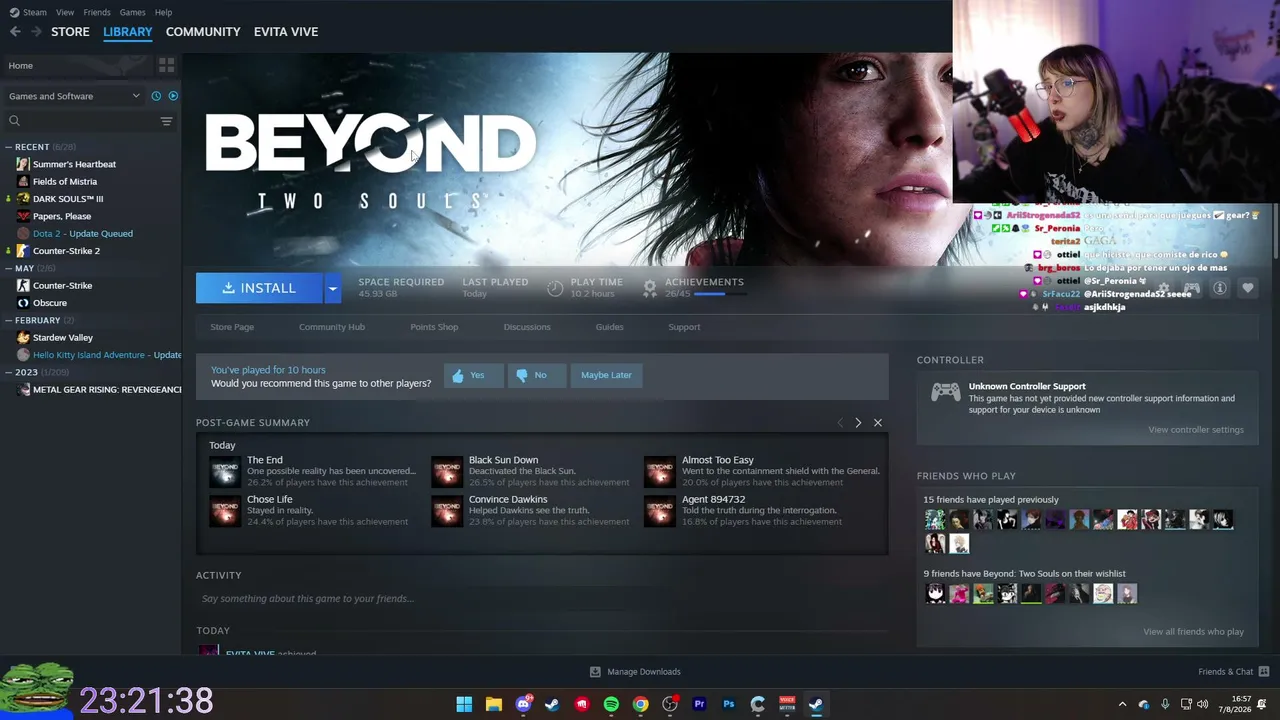Open Spotify from the taskbar

(611, 704)
